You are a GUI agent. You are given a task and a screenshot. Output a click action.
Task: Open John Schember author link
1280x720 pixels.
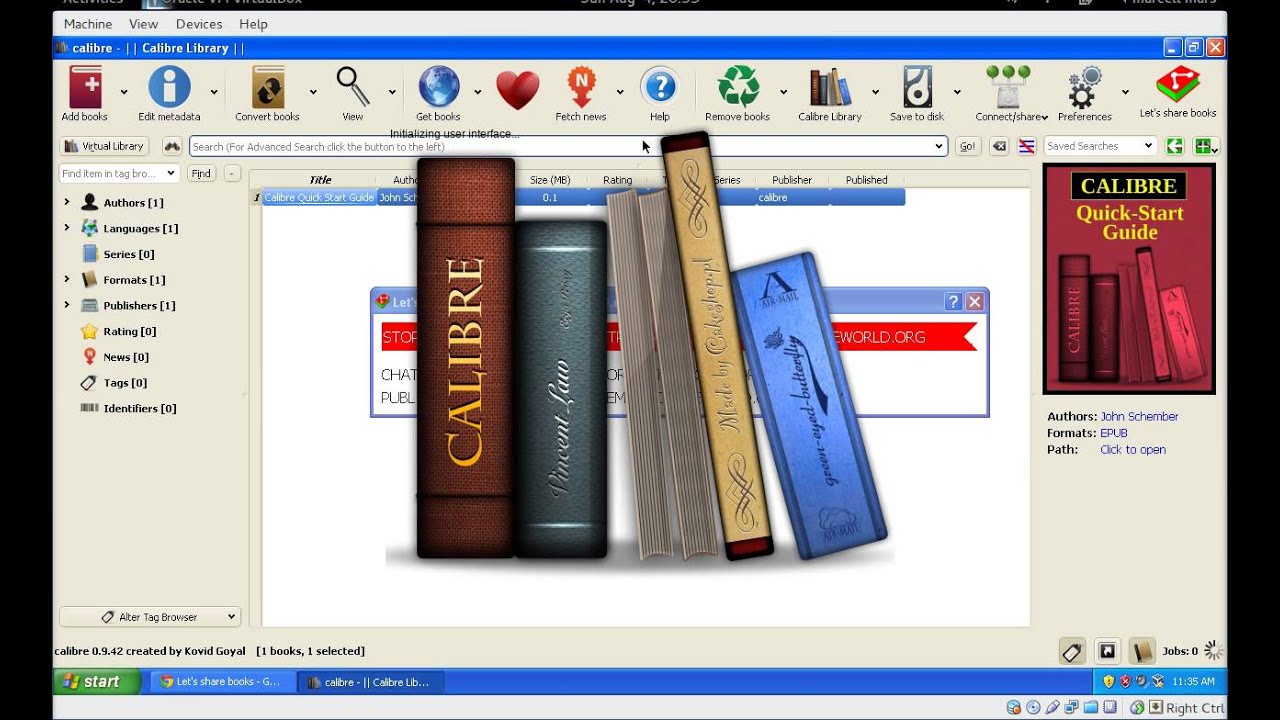[1139, 416]
